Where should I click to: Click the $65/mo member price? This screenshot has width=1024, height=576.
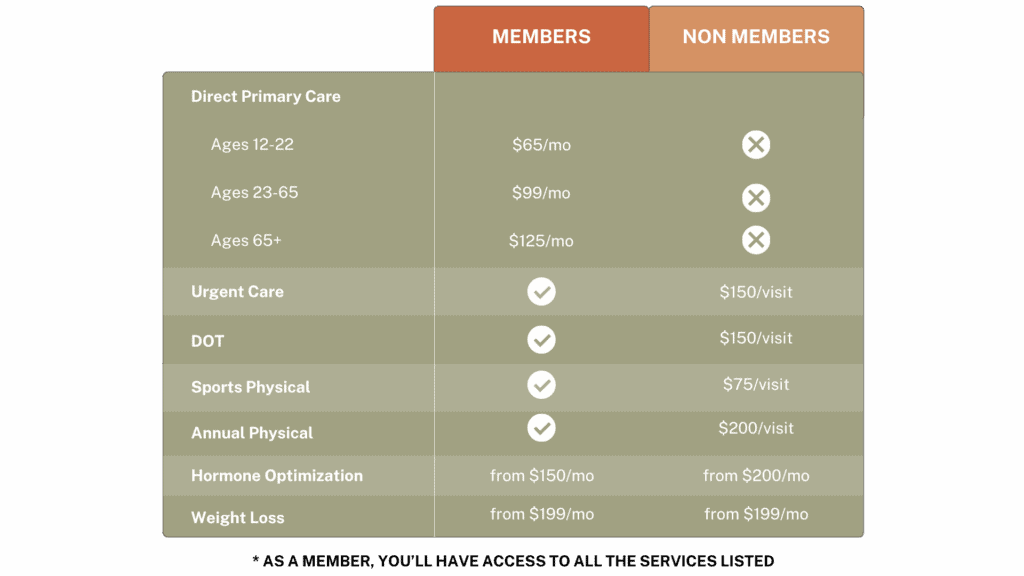click(541, 145)
